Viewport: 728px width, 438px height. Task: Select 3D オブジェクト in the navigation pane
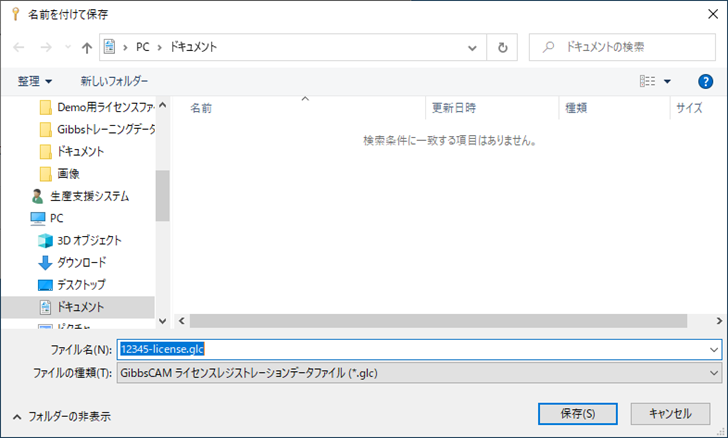88,240
